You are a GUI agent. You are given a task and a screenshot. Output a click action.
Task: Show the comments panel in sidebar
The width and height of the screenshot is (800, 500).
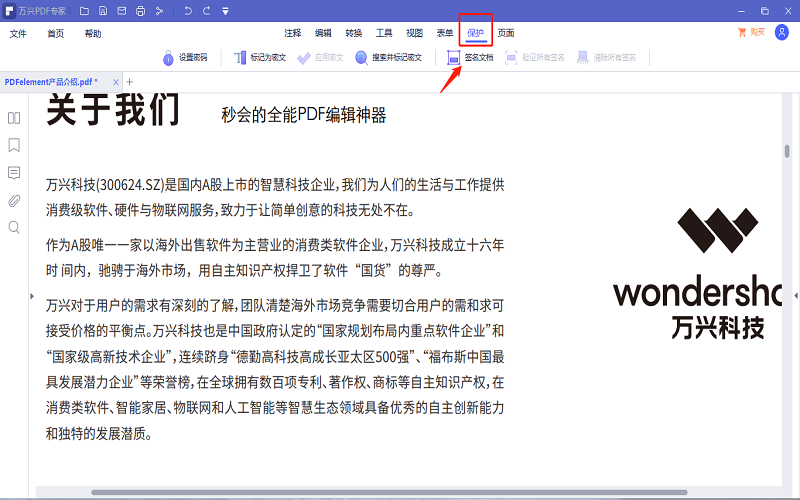tap(14, 172)
